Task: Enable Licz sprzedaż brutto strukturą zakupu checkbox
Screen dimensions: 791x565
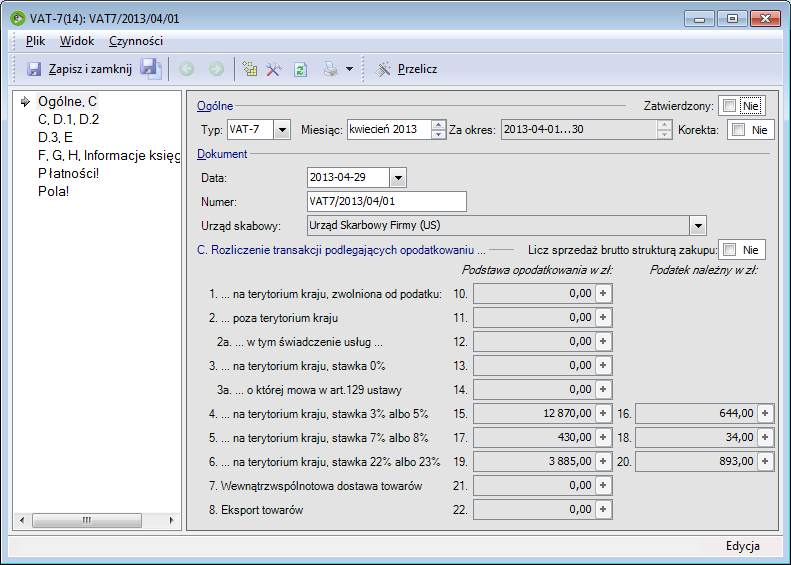Action: click(x=729, y=250)
